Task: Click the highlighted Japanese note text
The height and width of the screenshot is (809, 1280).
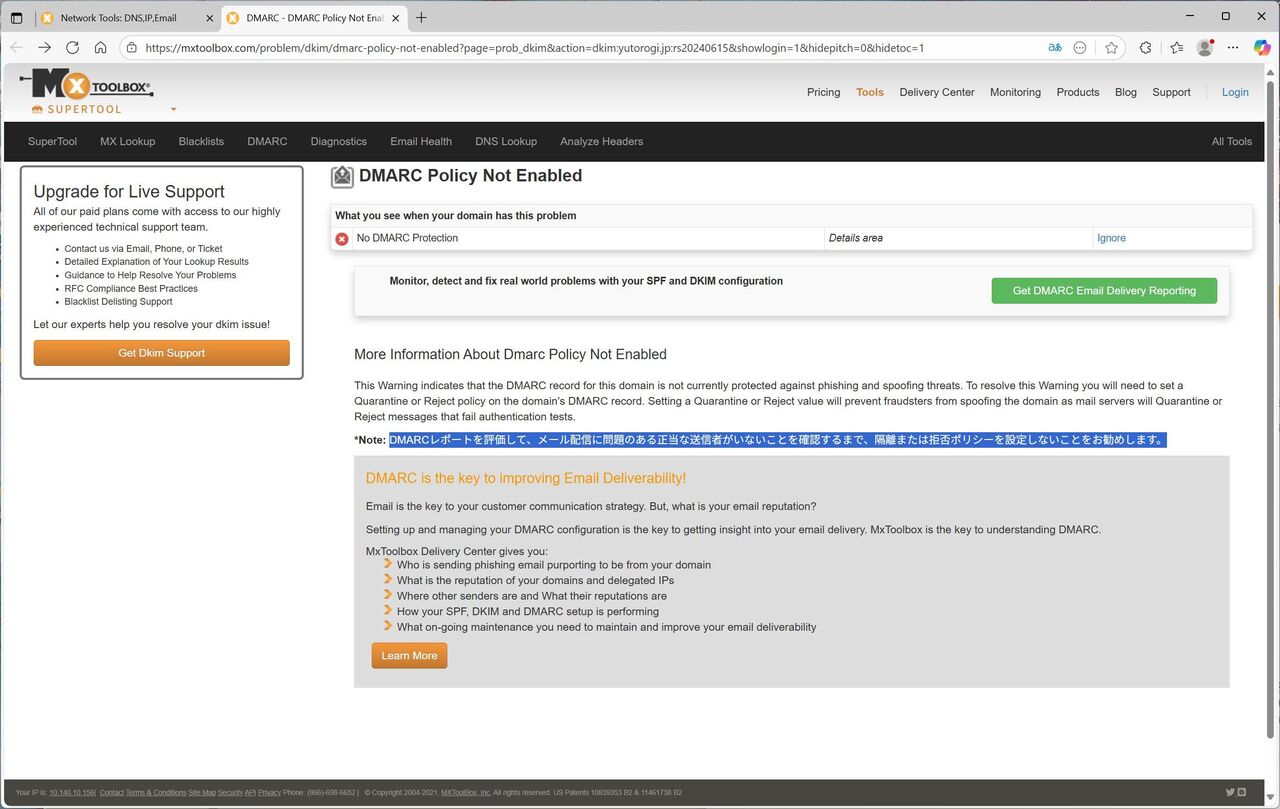Action: tap(777, 440)
